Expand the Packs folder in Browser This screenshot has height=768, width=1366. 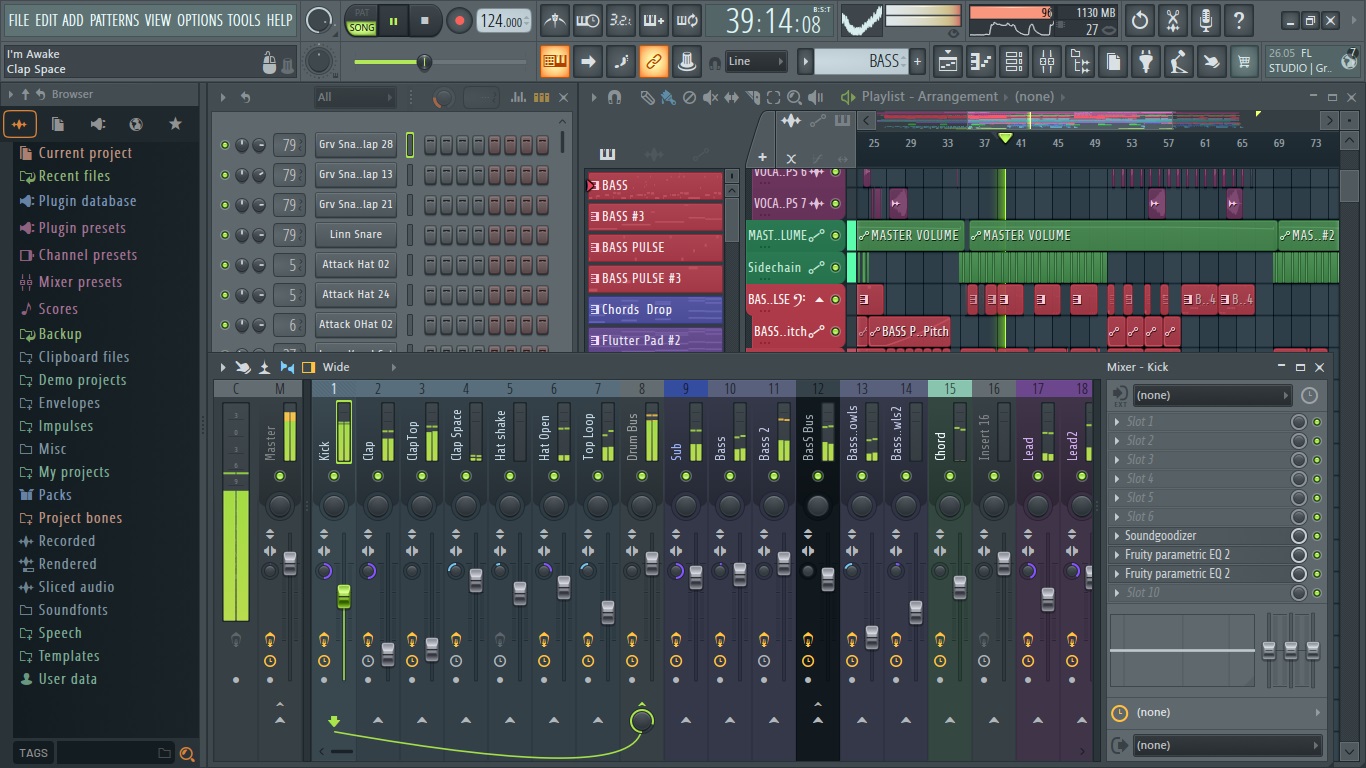tap(54, 495)
